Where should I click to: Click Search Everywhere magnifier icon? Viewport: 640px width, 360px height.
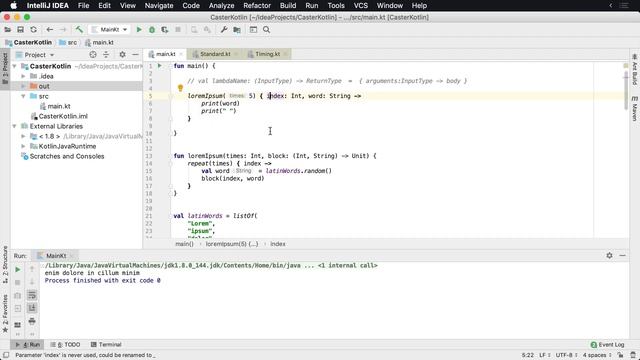[x=267, y=30]
